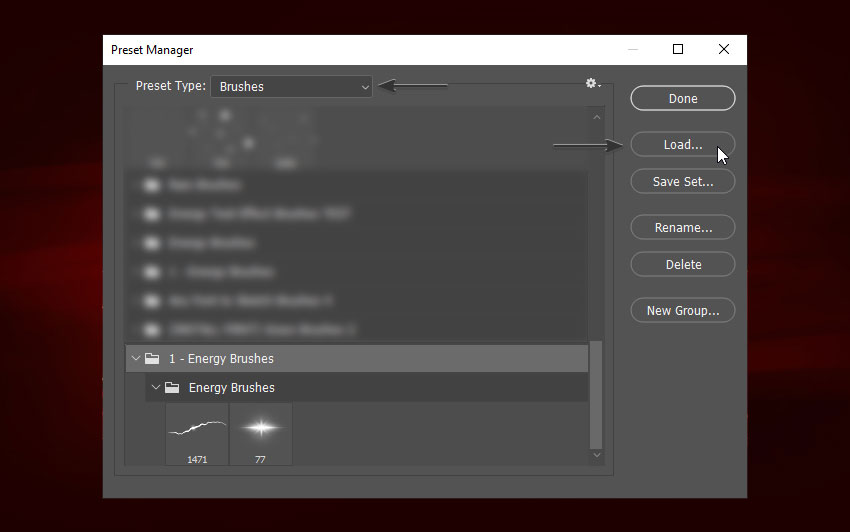Maximize the Preset Manager window
This screenshot has height=532, width=850.
(678, 50)
